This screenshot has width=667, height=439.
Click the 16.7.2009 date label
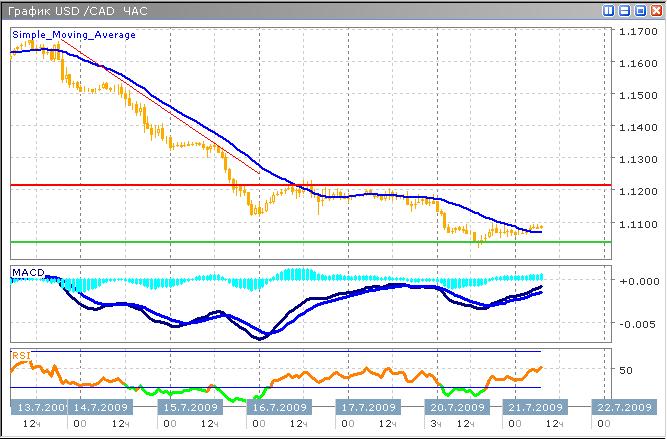tap(279, 407)
